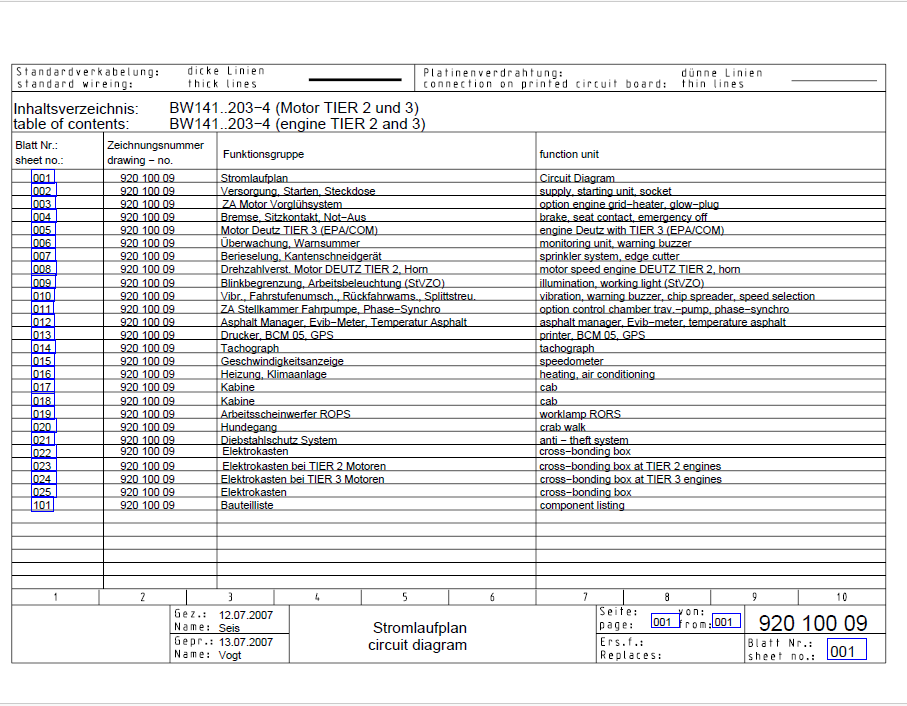Open sheet 015 Geschwindigkeitsanzeige link
Viewport: 907px width, 706px height.
click(x=43, y=360)
